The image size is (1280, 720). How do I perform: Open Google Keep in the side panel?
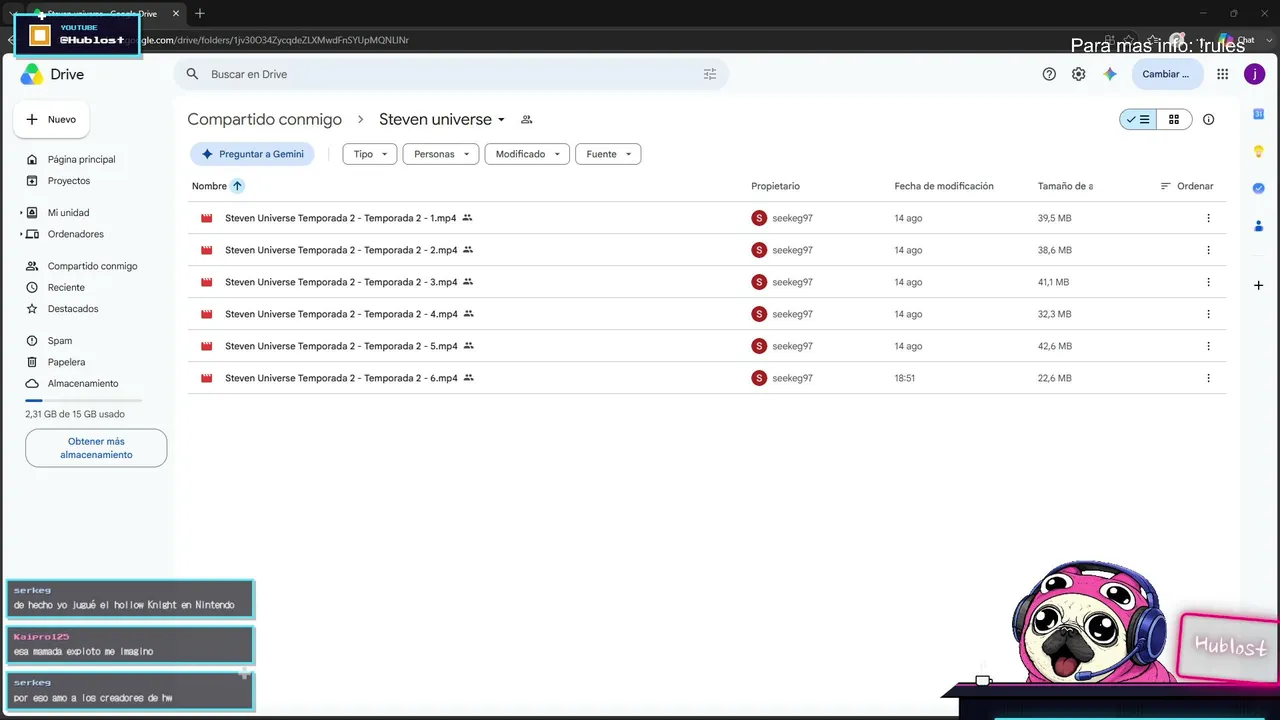coord(1258,151)
